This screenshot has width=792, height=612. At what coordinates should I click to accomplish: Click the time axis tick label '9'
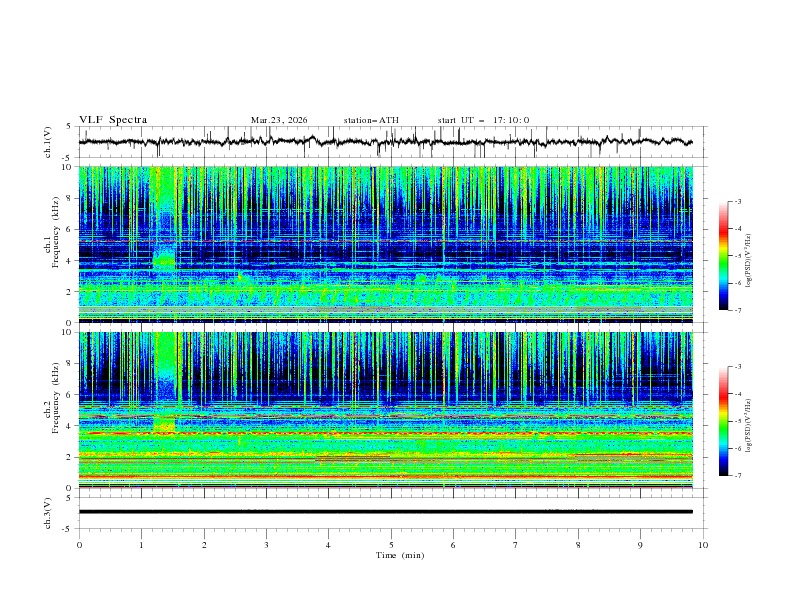coord(640,545)
